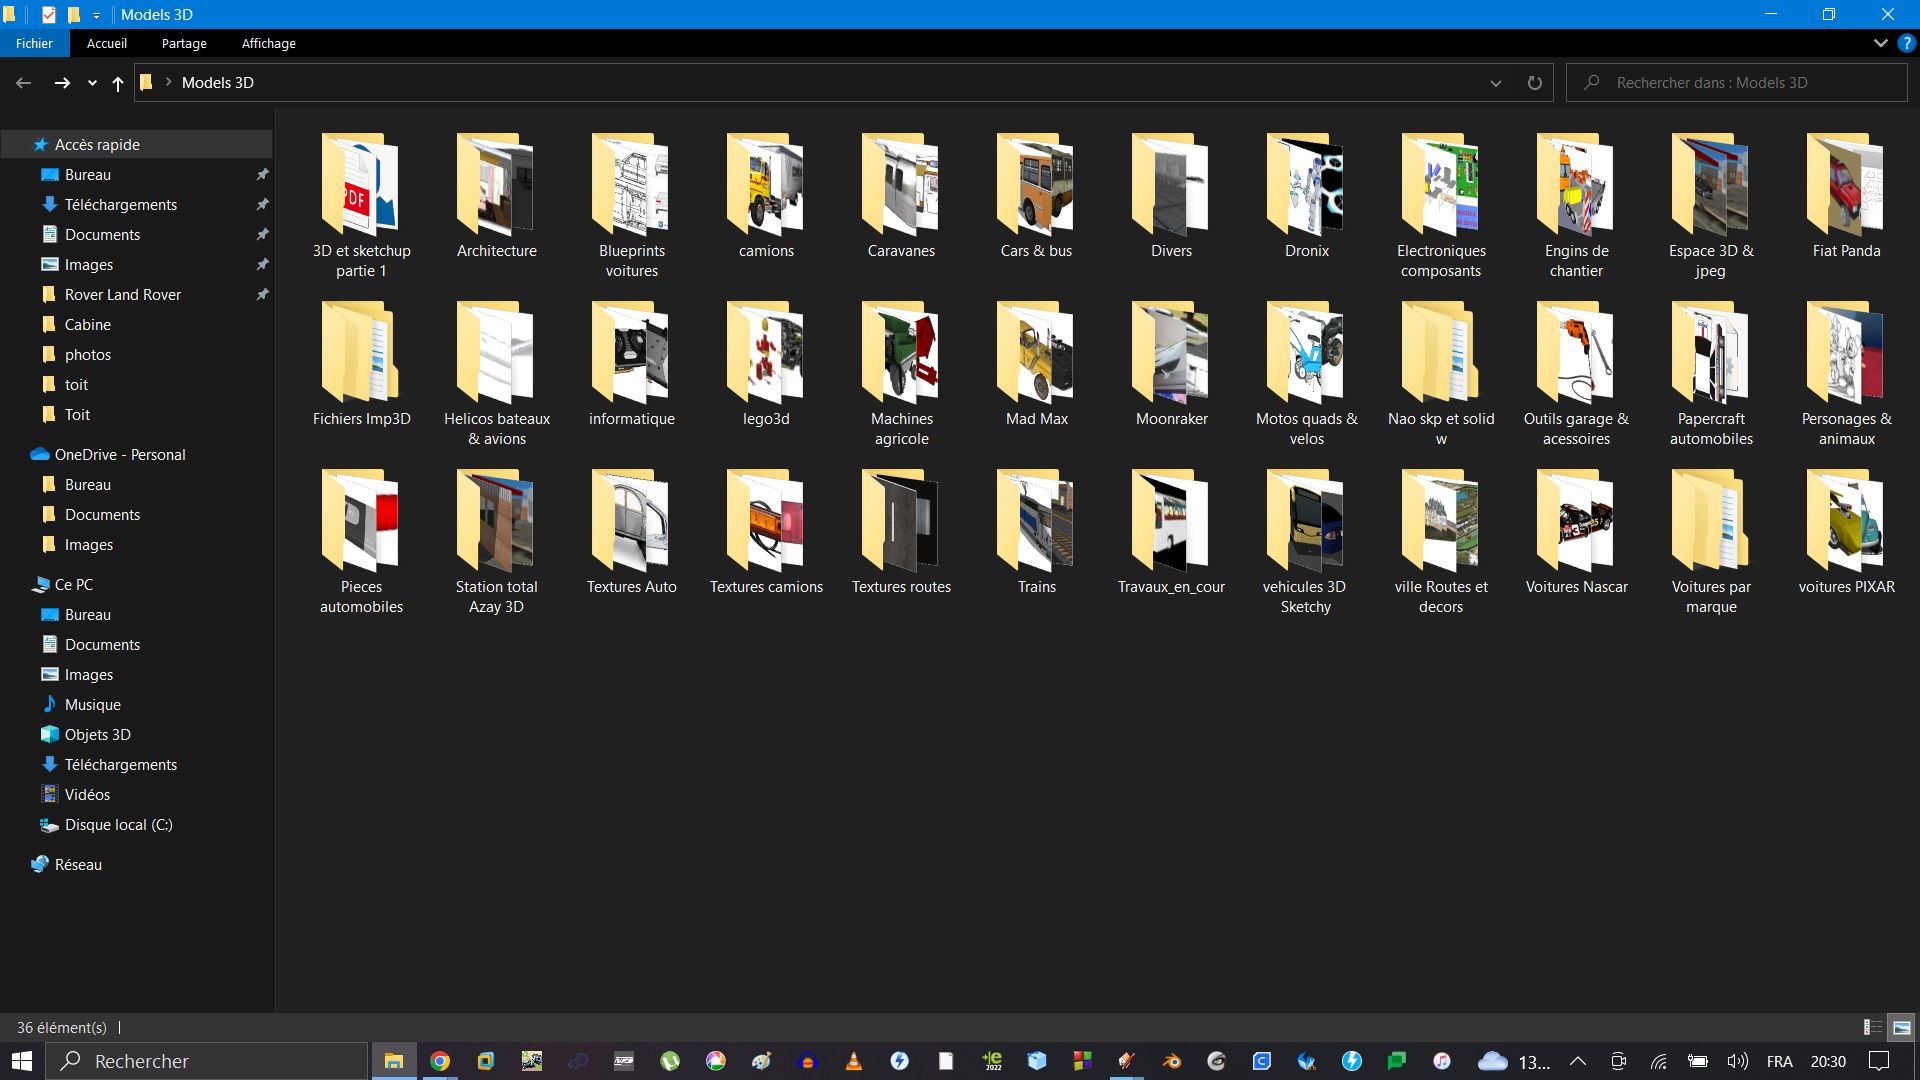The width and height of the screenshot is (1920, 1080).
Task: Open the Affichage ribbon tab
Action: (x=268, y=43)
